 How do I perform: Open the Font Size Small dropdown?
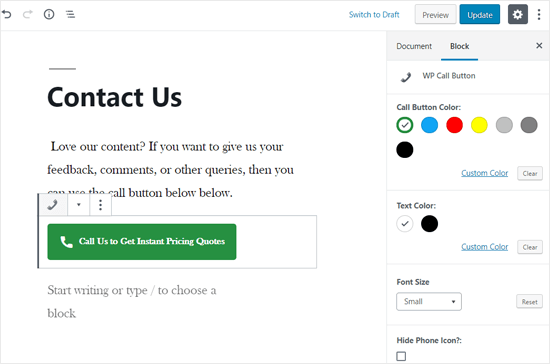(x=429, y=302)
